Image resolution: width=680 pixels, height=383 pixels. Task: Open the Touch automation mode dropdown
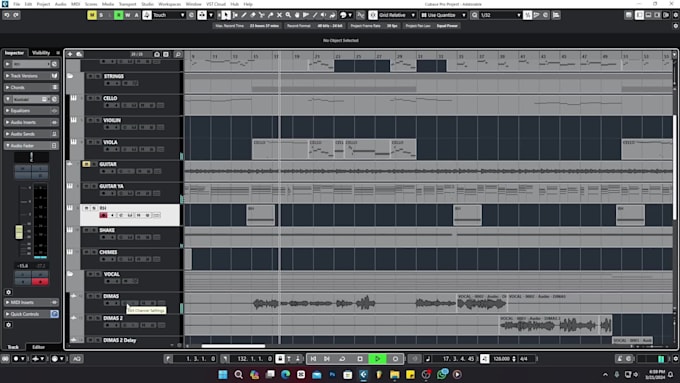click(x=169, y=15)
